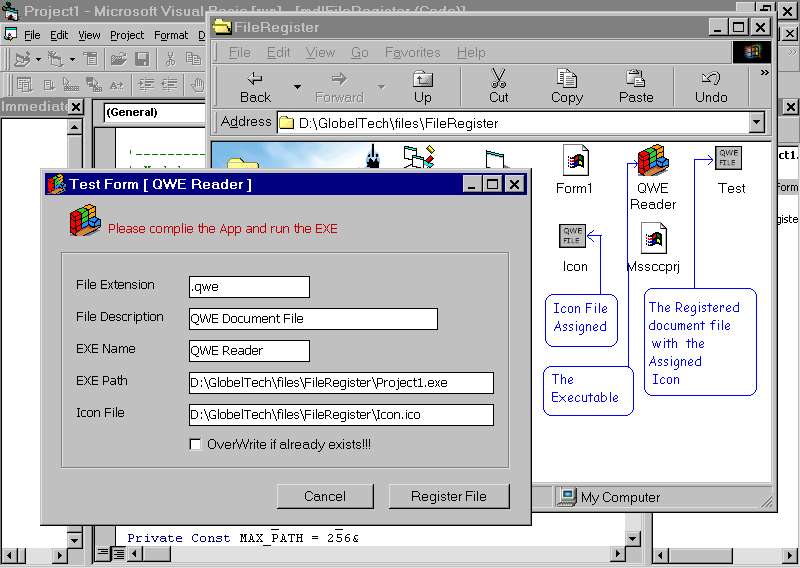Click the Paste clipboard icon
Screen dimensions: 800x568
635,79
